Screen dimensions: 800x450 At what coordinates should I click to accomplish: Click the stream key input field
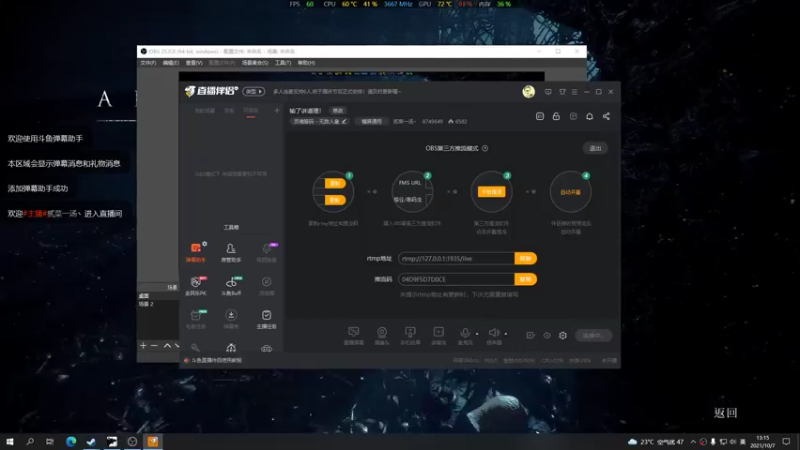click(x=456, y=279)
